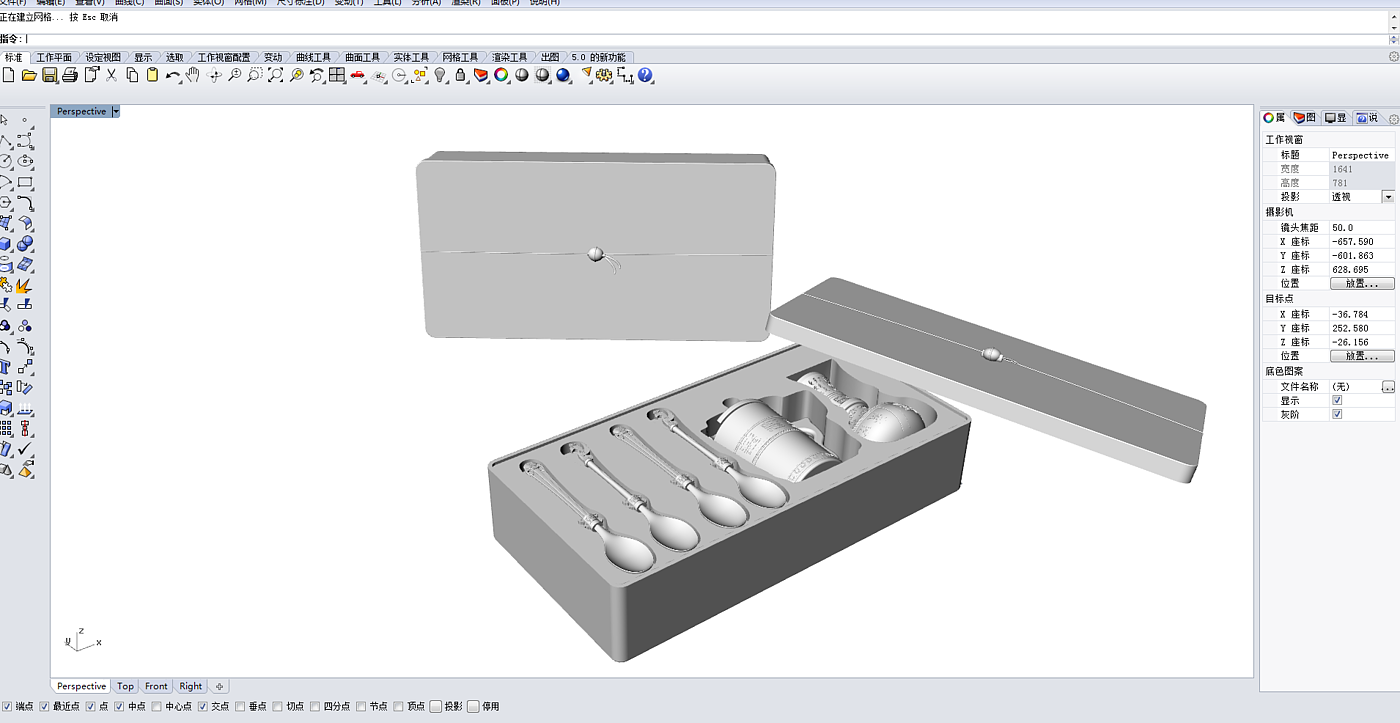
Task: Open the Perspective viewport title dropdown arrow
Action: click(x=116, y=111)
